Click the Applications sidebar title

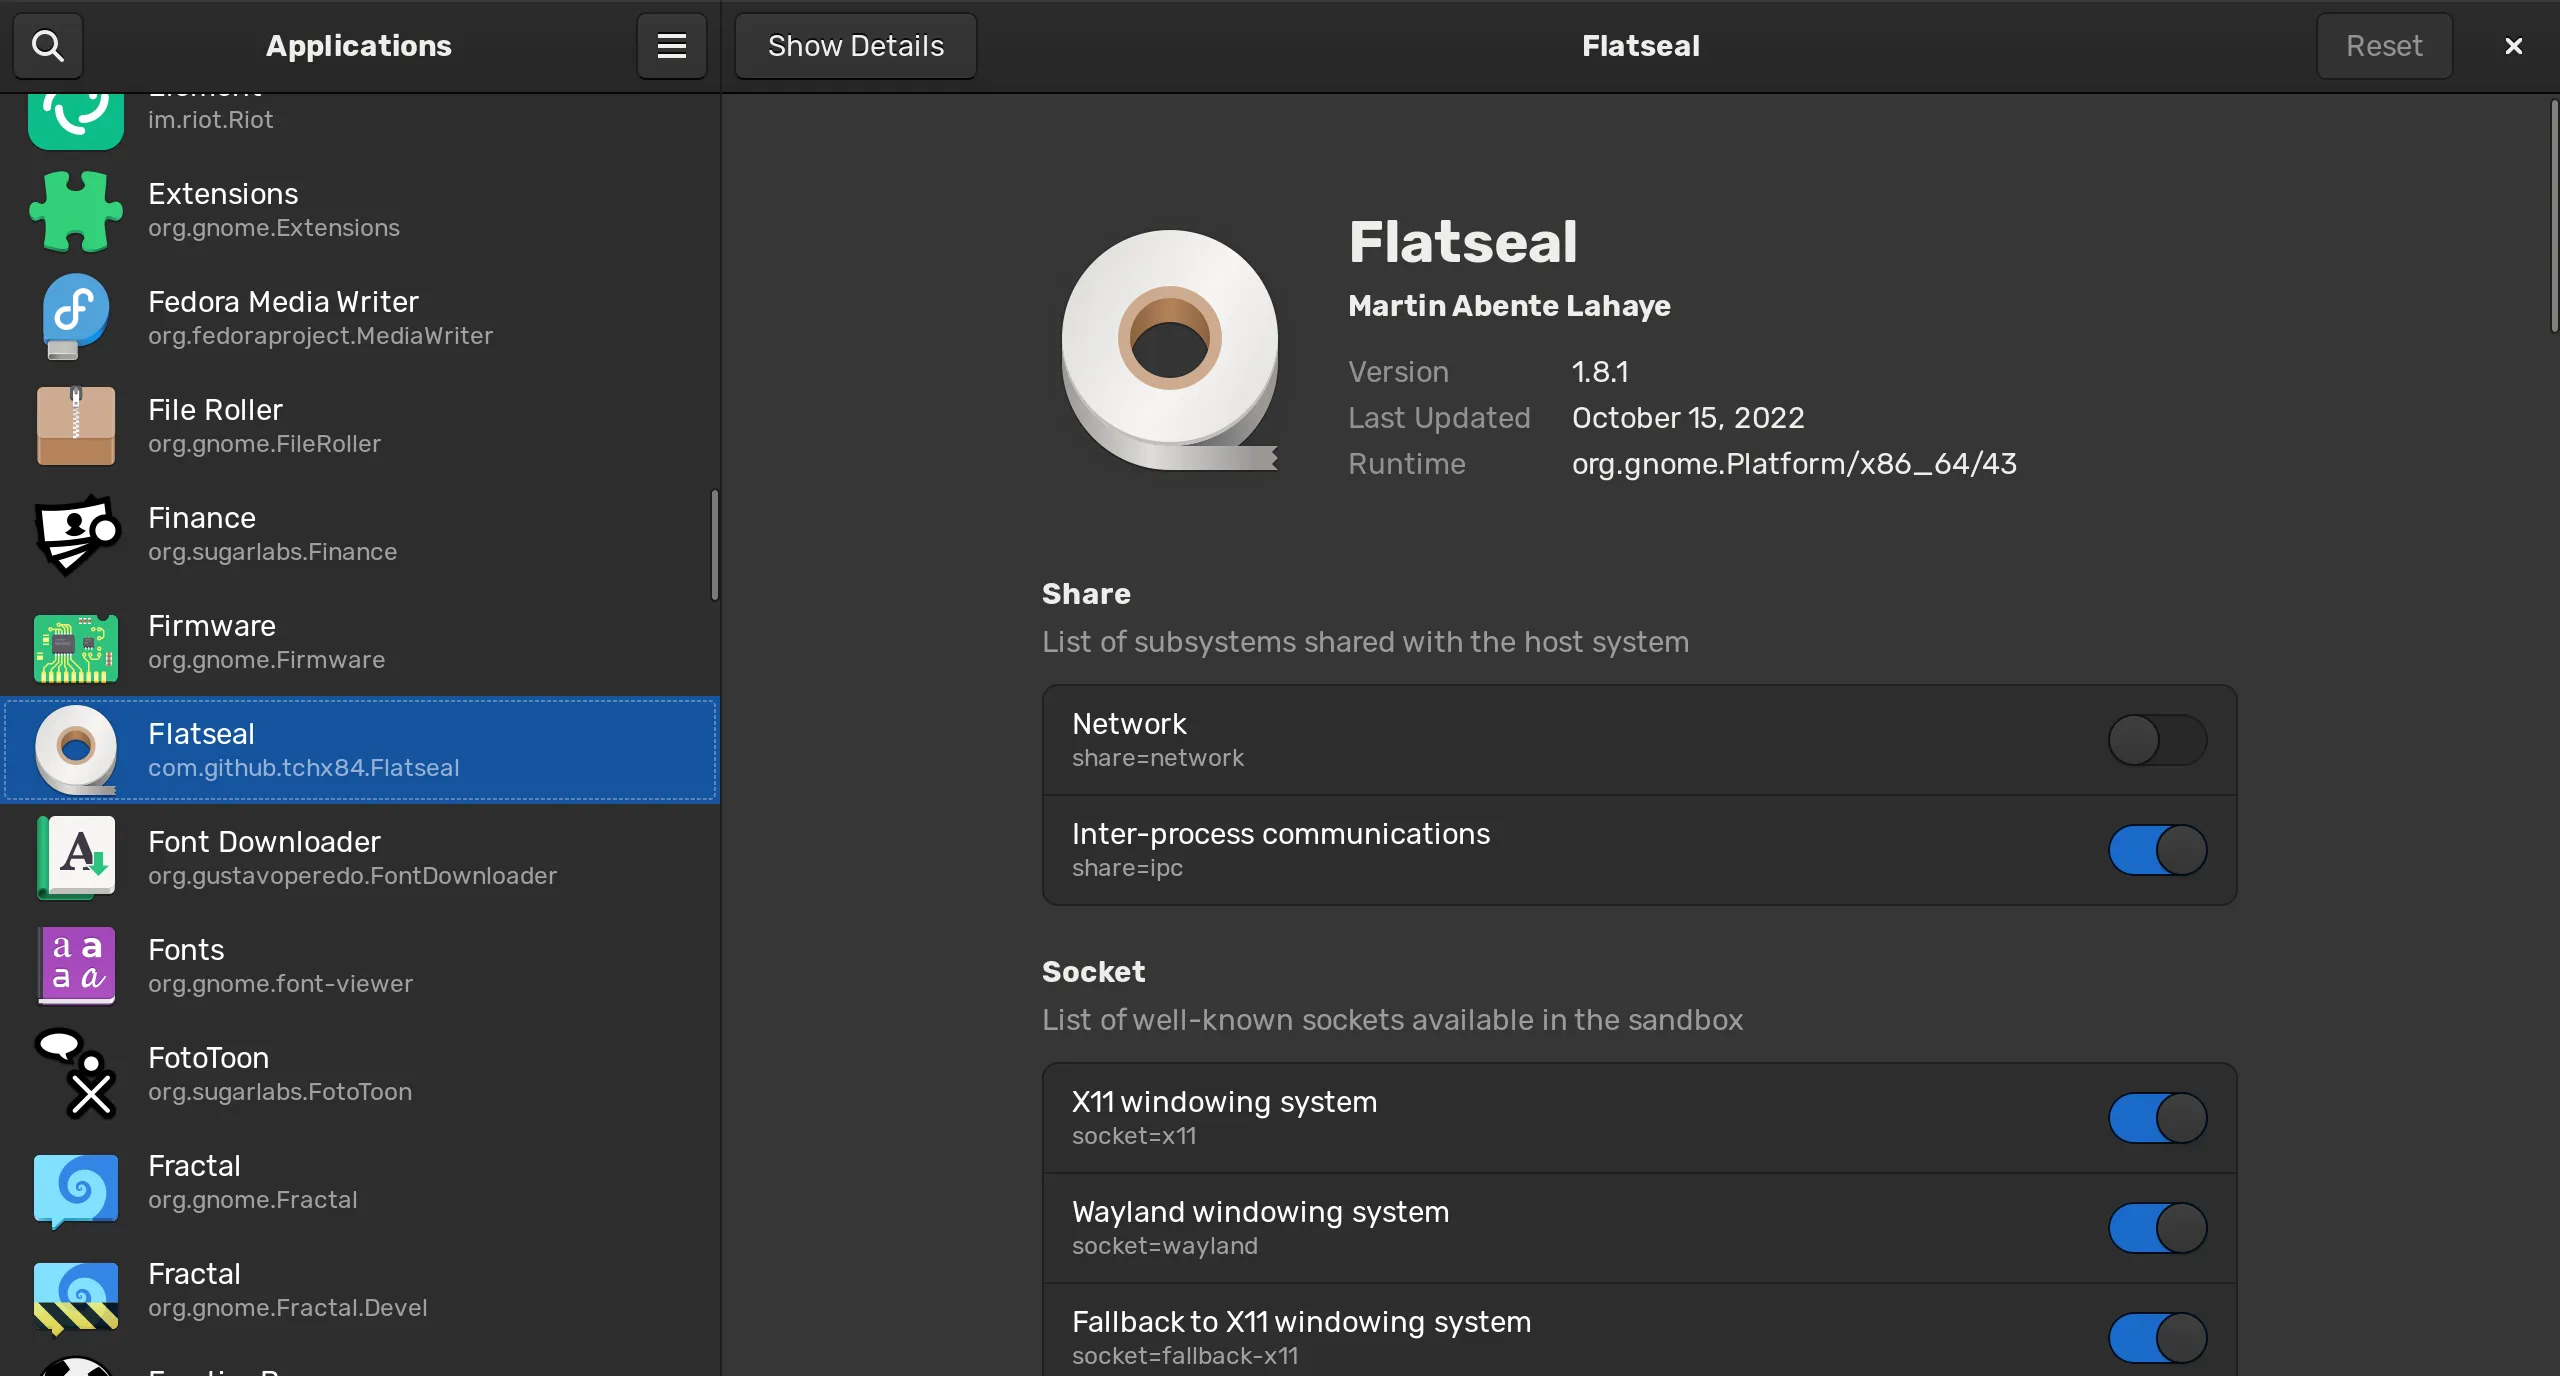(358, 46)
